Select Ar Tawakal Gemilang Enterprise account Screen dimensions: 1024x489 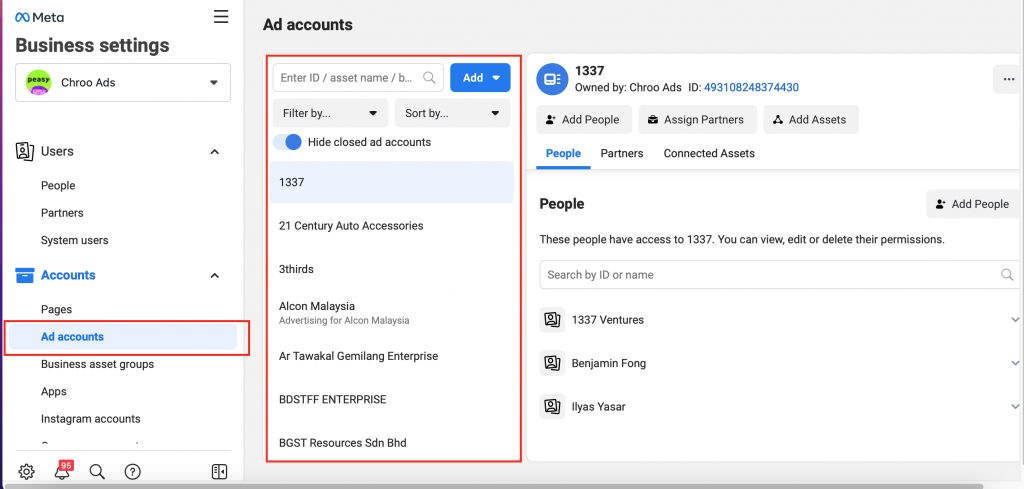pos(392,356)
